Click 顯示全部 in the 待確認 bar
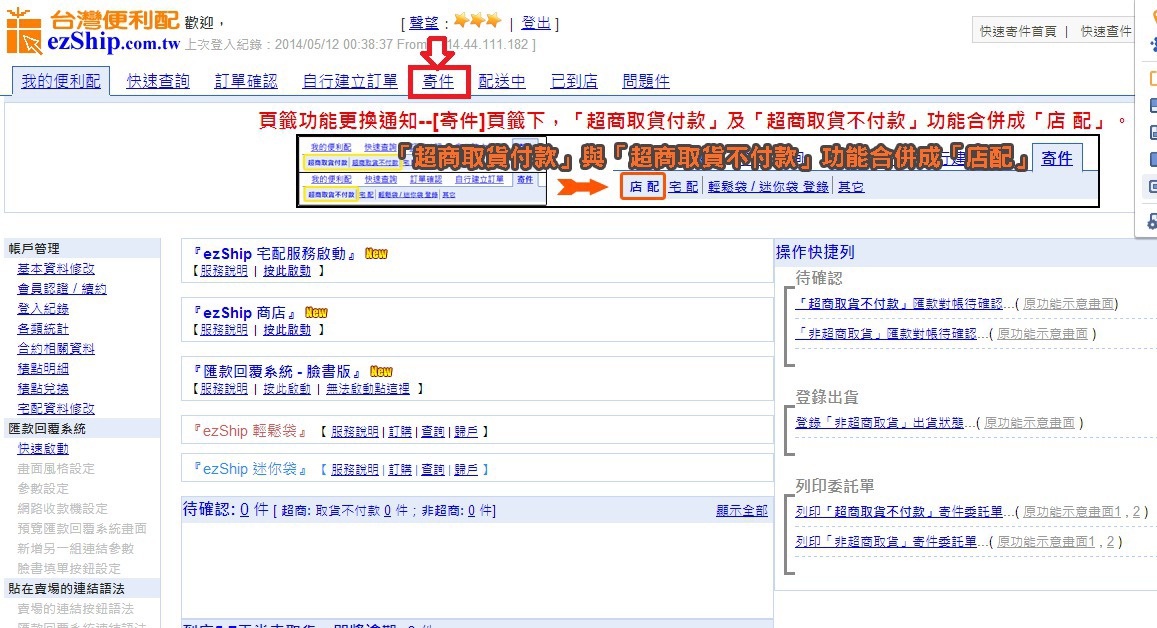 742,511
